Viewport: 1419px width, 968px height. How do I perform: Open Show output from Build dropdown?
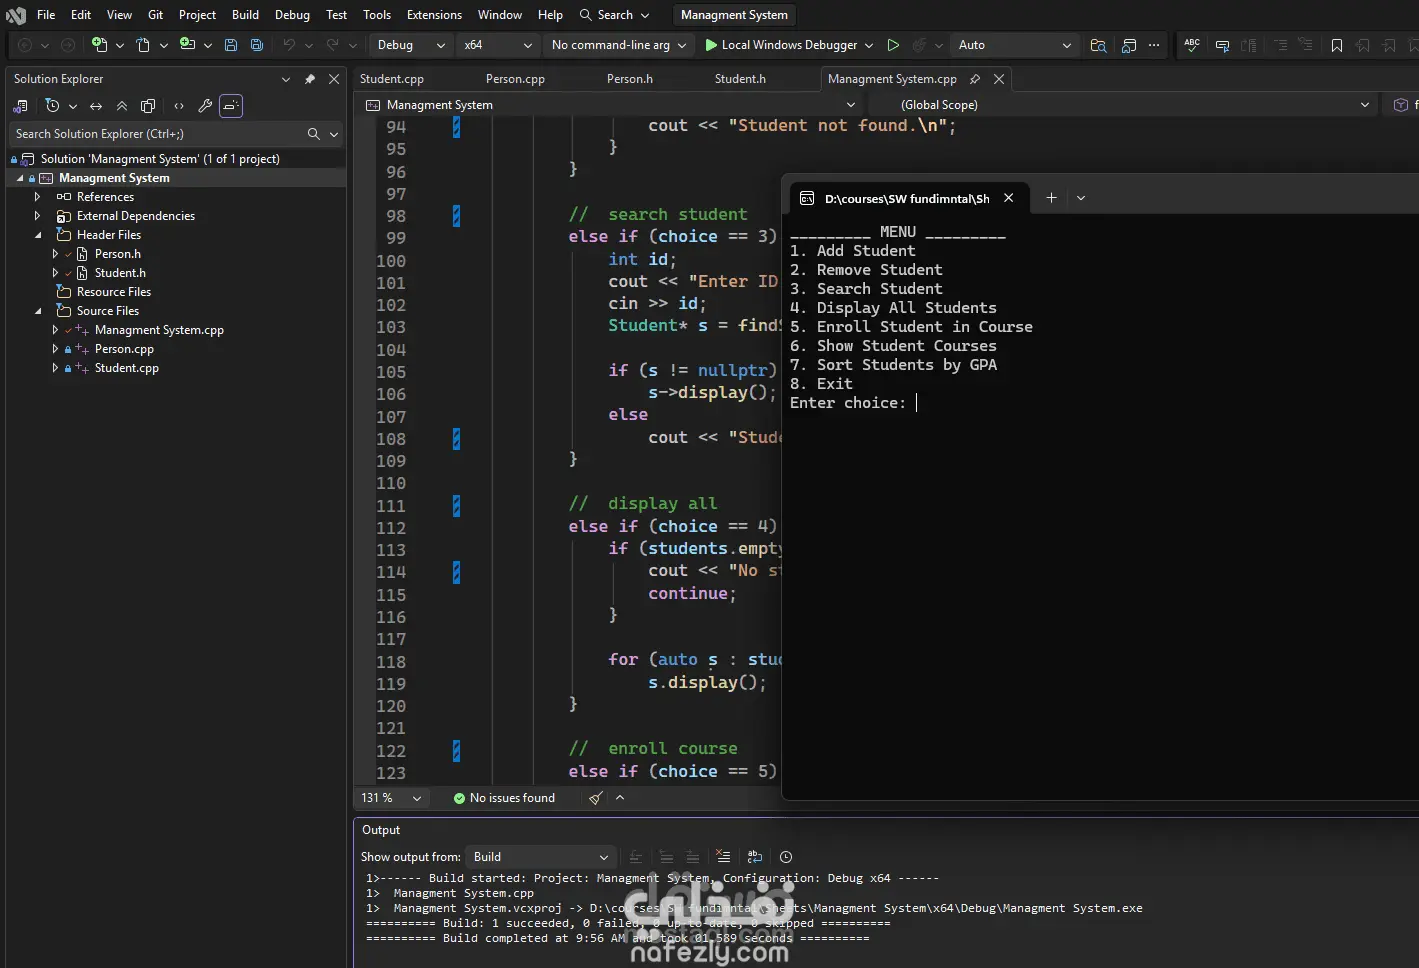click(541, 857)
